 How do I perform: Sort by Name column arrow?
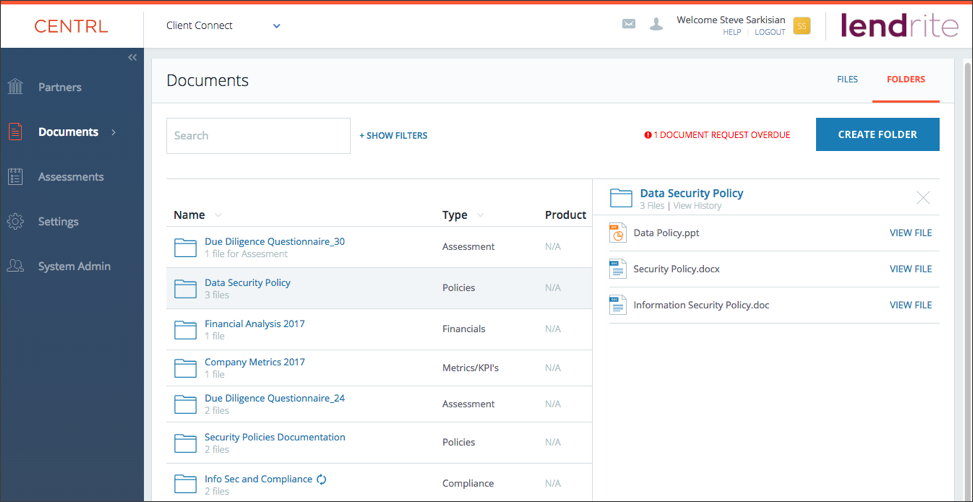[218, 215]
